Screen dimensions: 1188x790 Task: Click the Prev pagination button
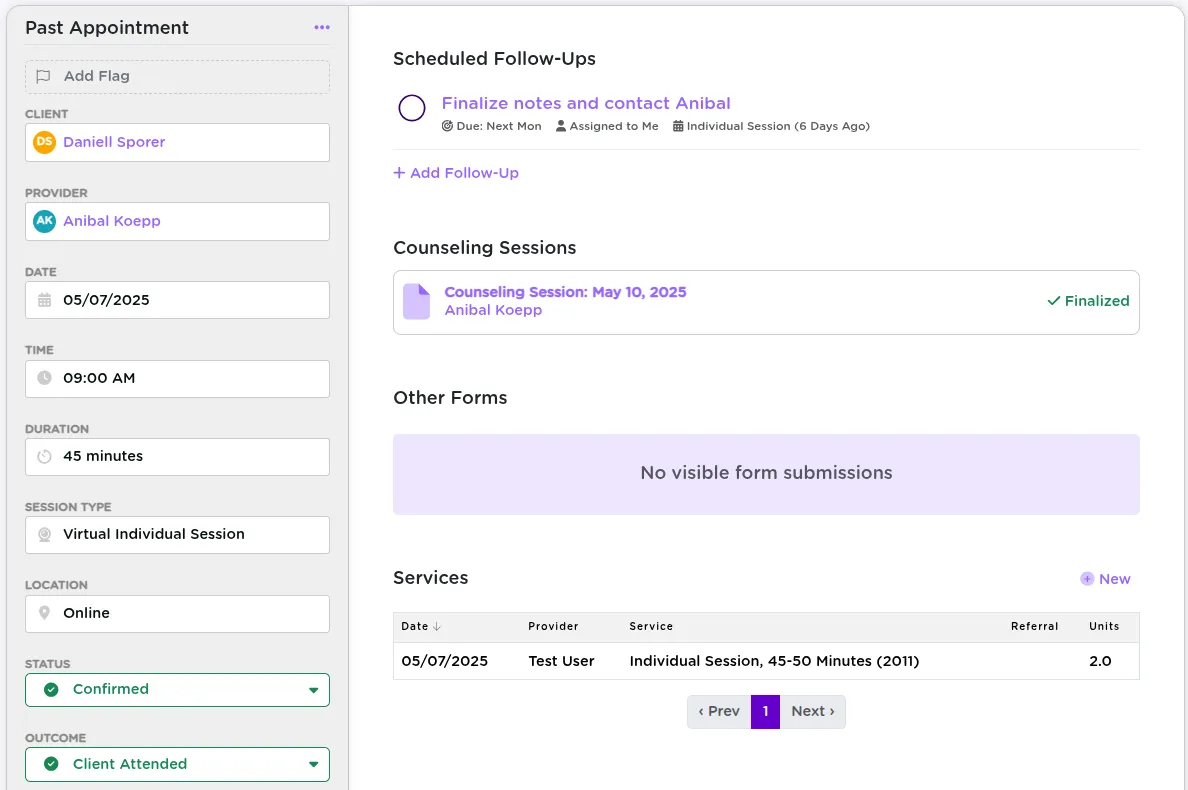pos(718,711)
